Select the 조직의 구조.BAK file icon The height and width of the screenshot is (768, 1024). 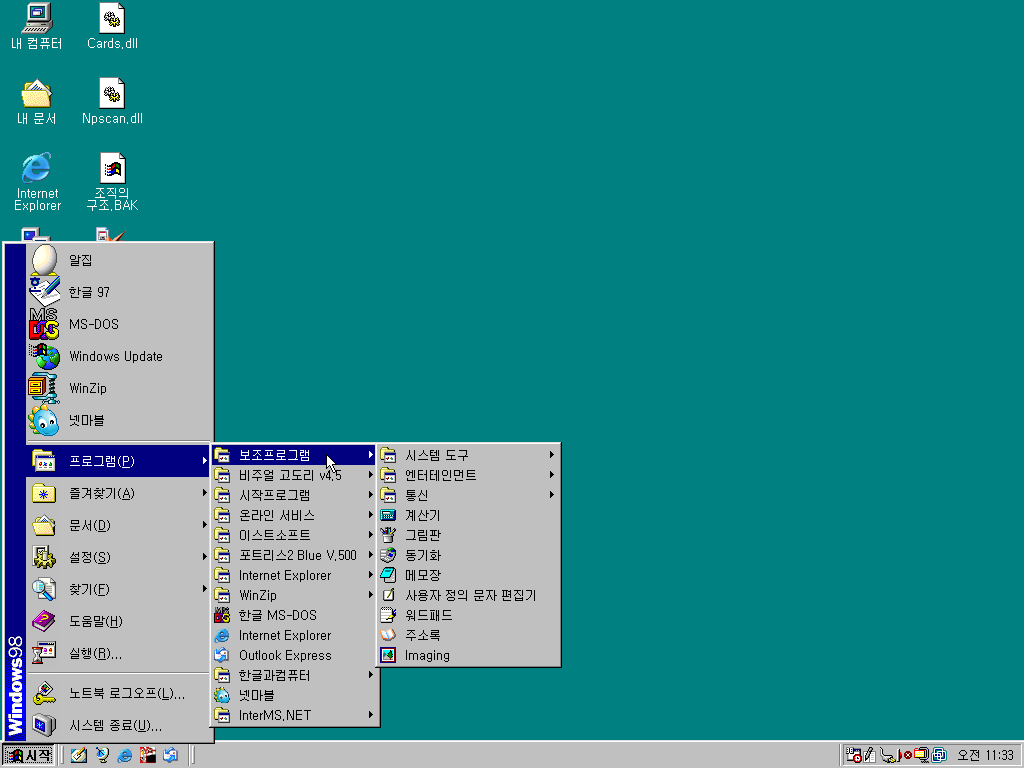112,182
